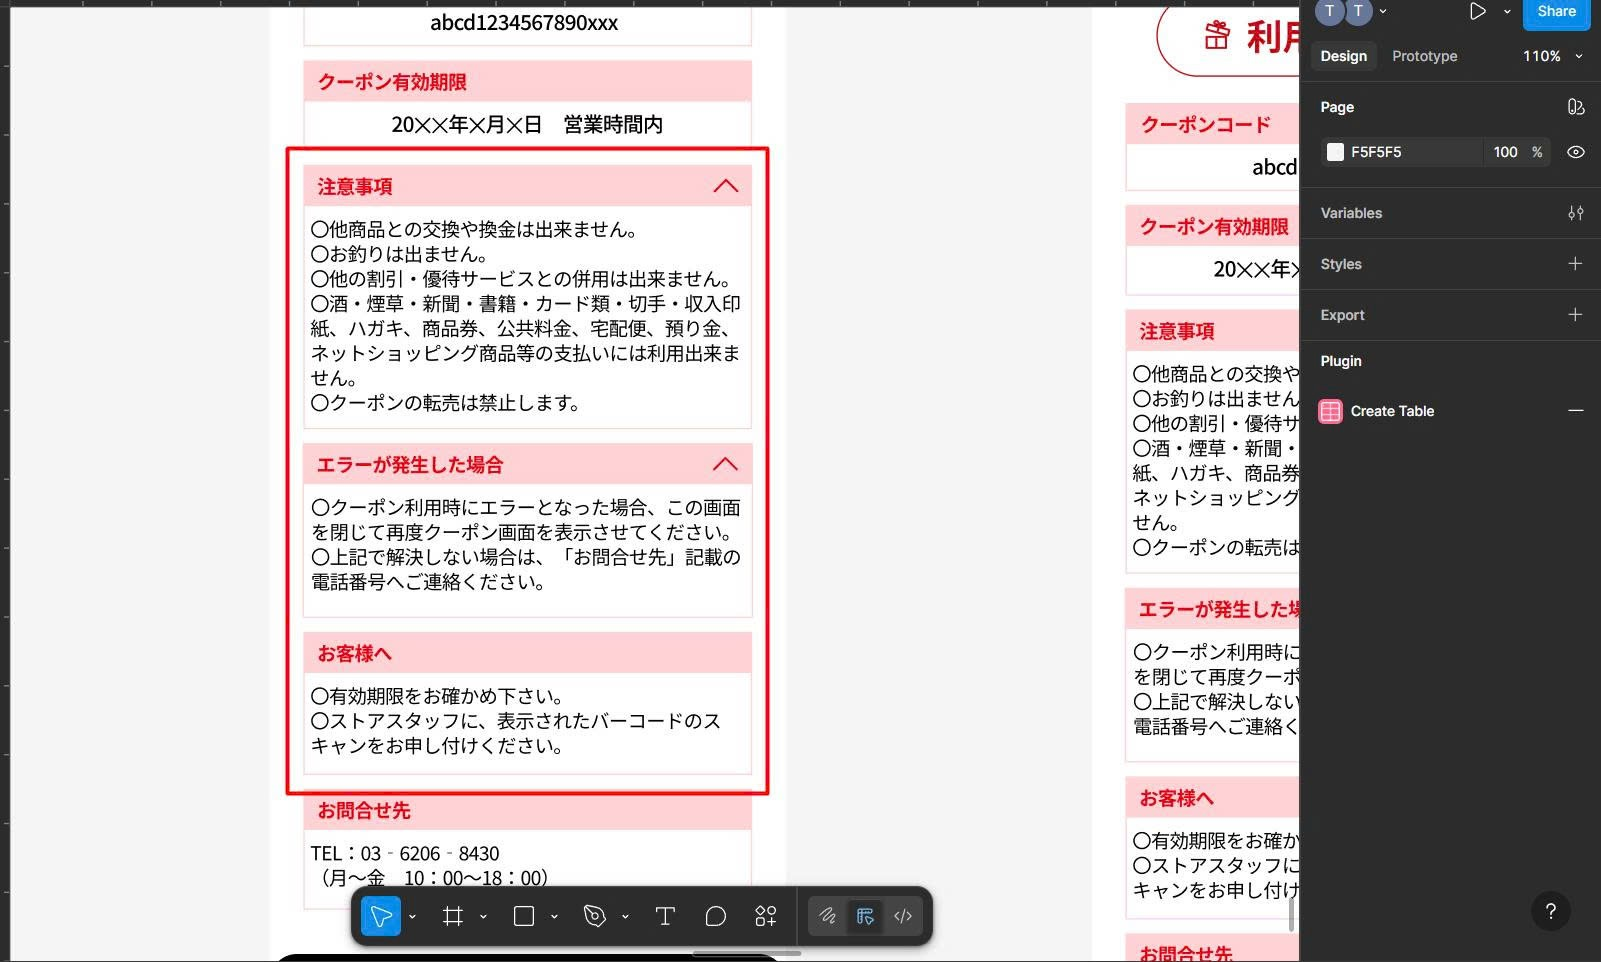The height and width of the screenshot is (962, 1601).
Task: Select the Rectangle shape tool
Action: pos(523,916)
